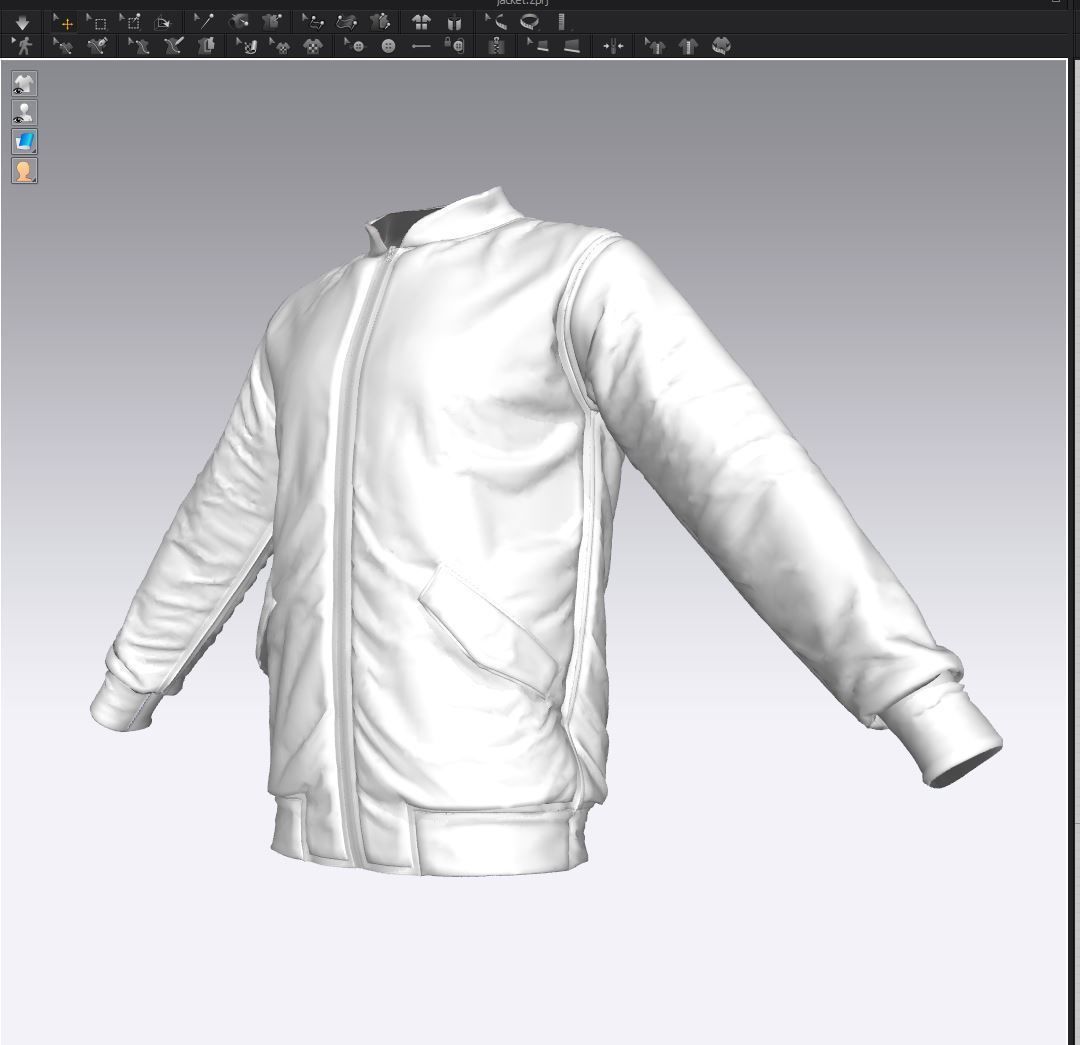Viewport: 1080px width, 1045px height.
Task: Open the blue fabric render style menu
Action: 24,142
